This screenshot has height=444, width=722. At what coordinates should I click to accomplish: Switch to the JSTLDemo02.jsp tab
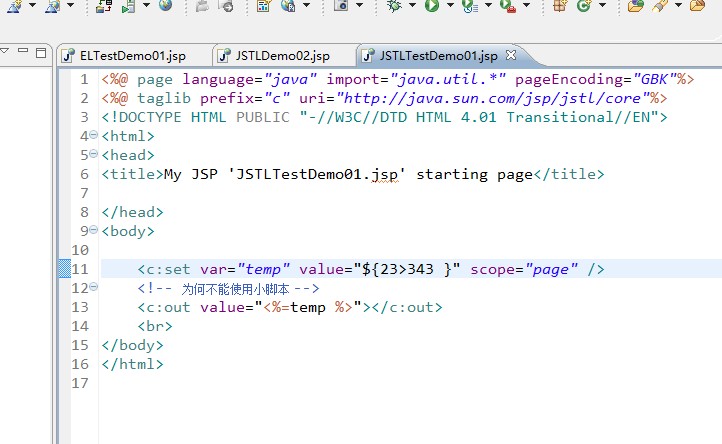pos(280,55)
